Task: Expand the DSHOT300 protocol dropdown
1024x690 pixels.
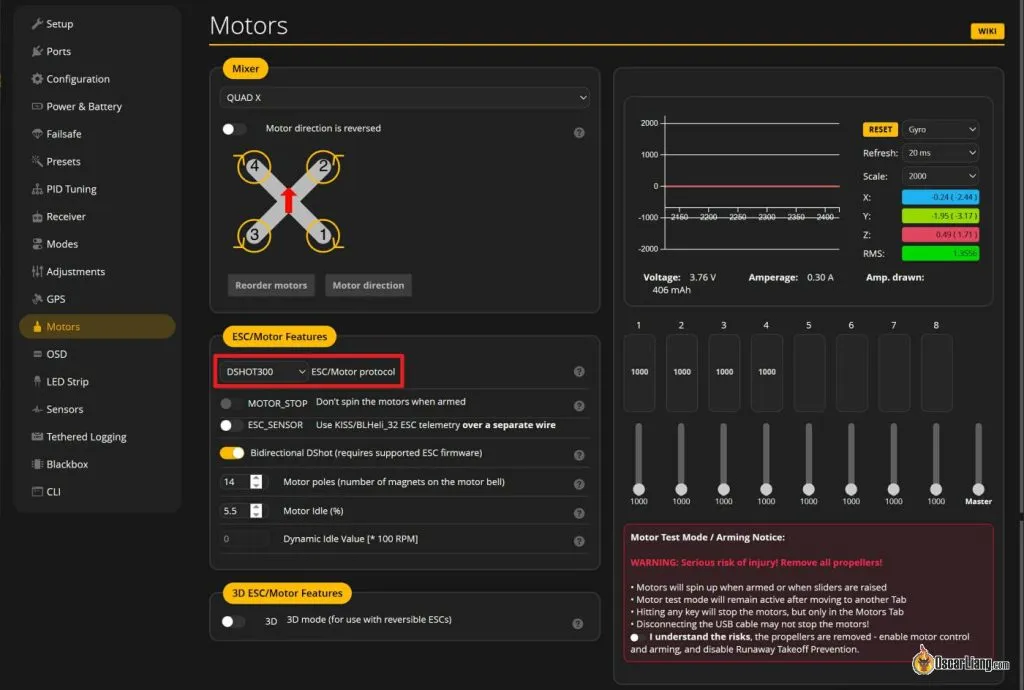Action: tap(265, 372)
